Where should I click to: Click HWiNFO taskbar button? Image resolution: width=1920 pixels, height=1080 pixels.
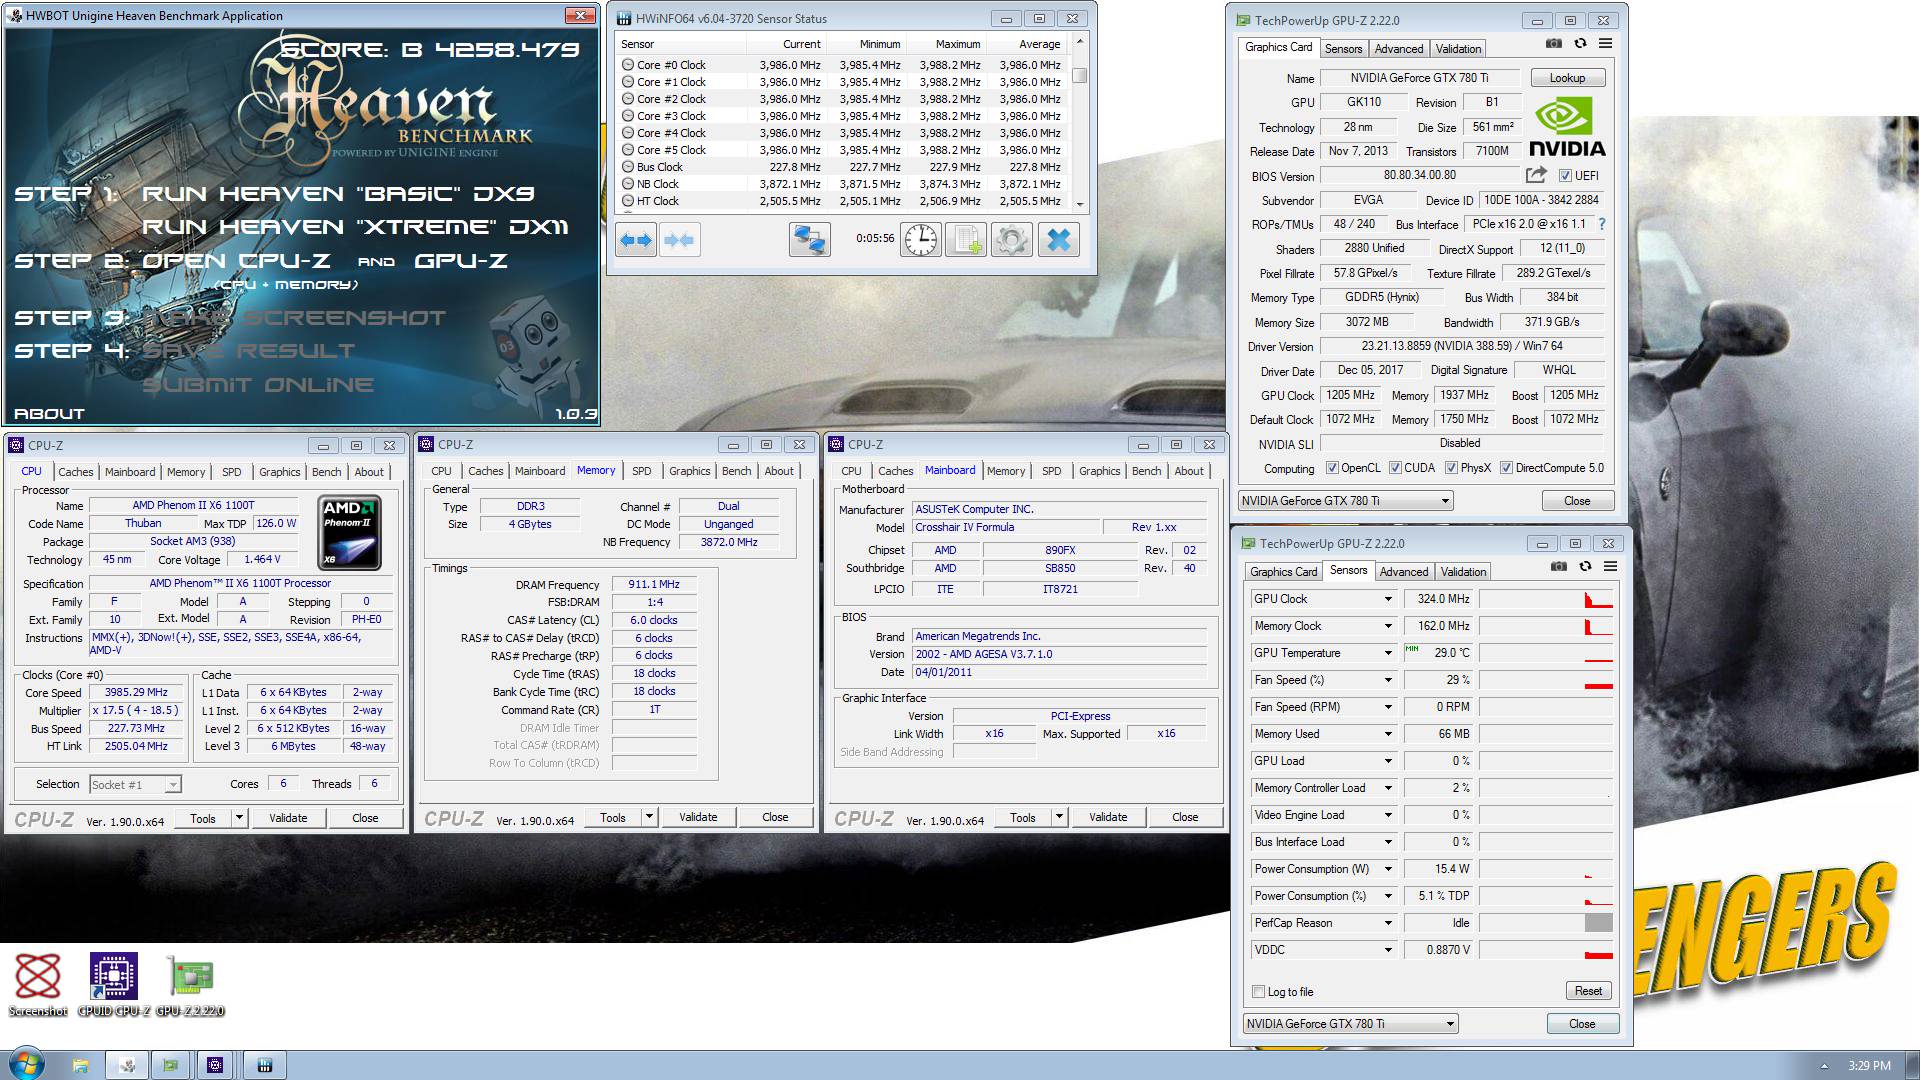tap(265, 1065)
